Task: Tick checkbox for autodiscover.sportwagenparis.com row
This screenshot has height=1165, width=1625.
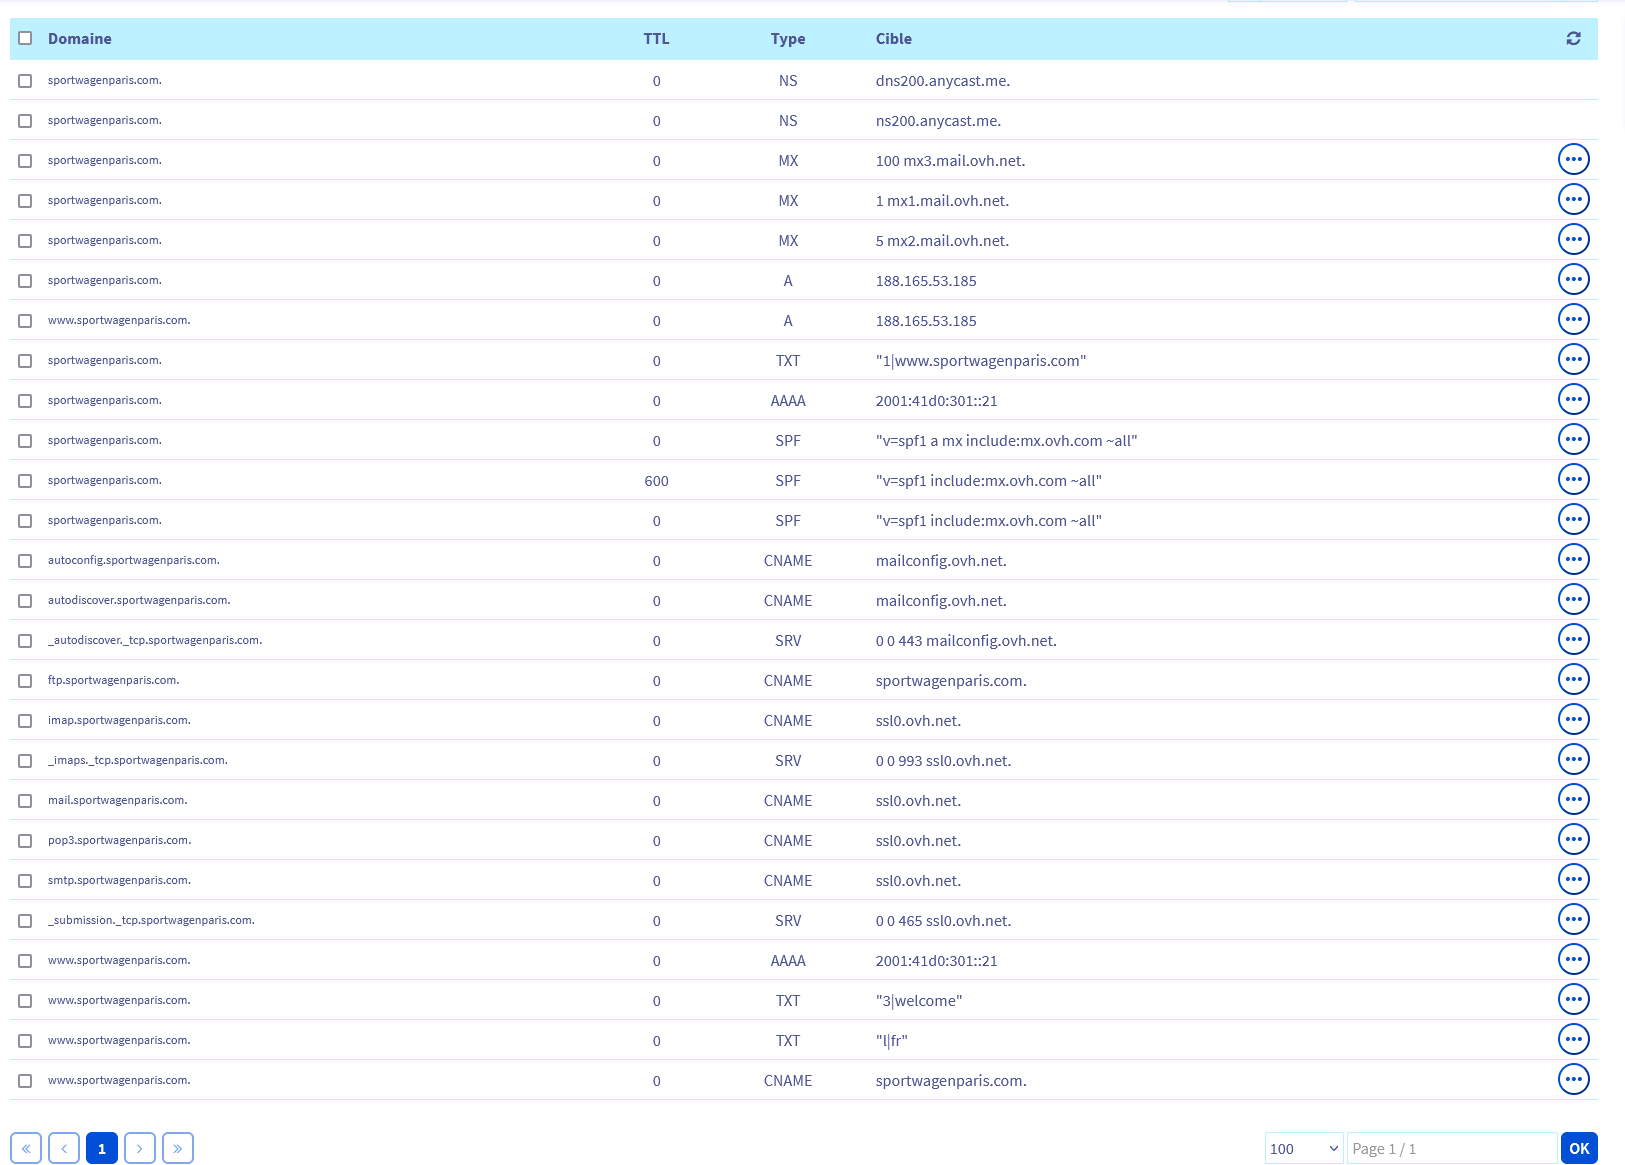Action: (25, 601)
